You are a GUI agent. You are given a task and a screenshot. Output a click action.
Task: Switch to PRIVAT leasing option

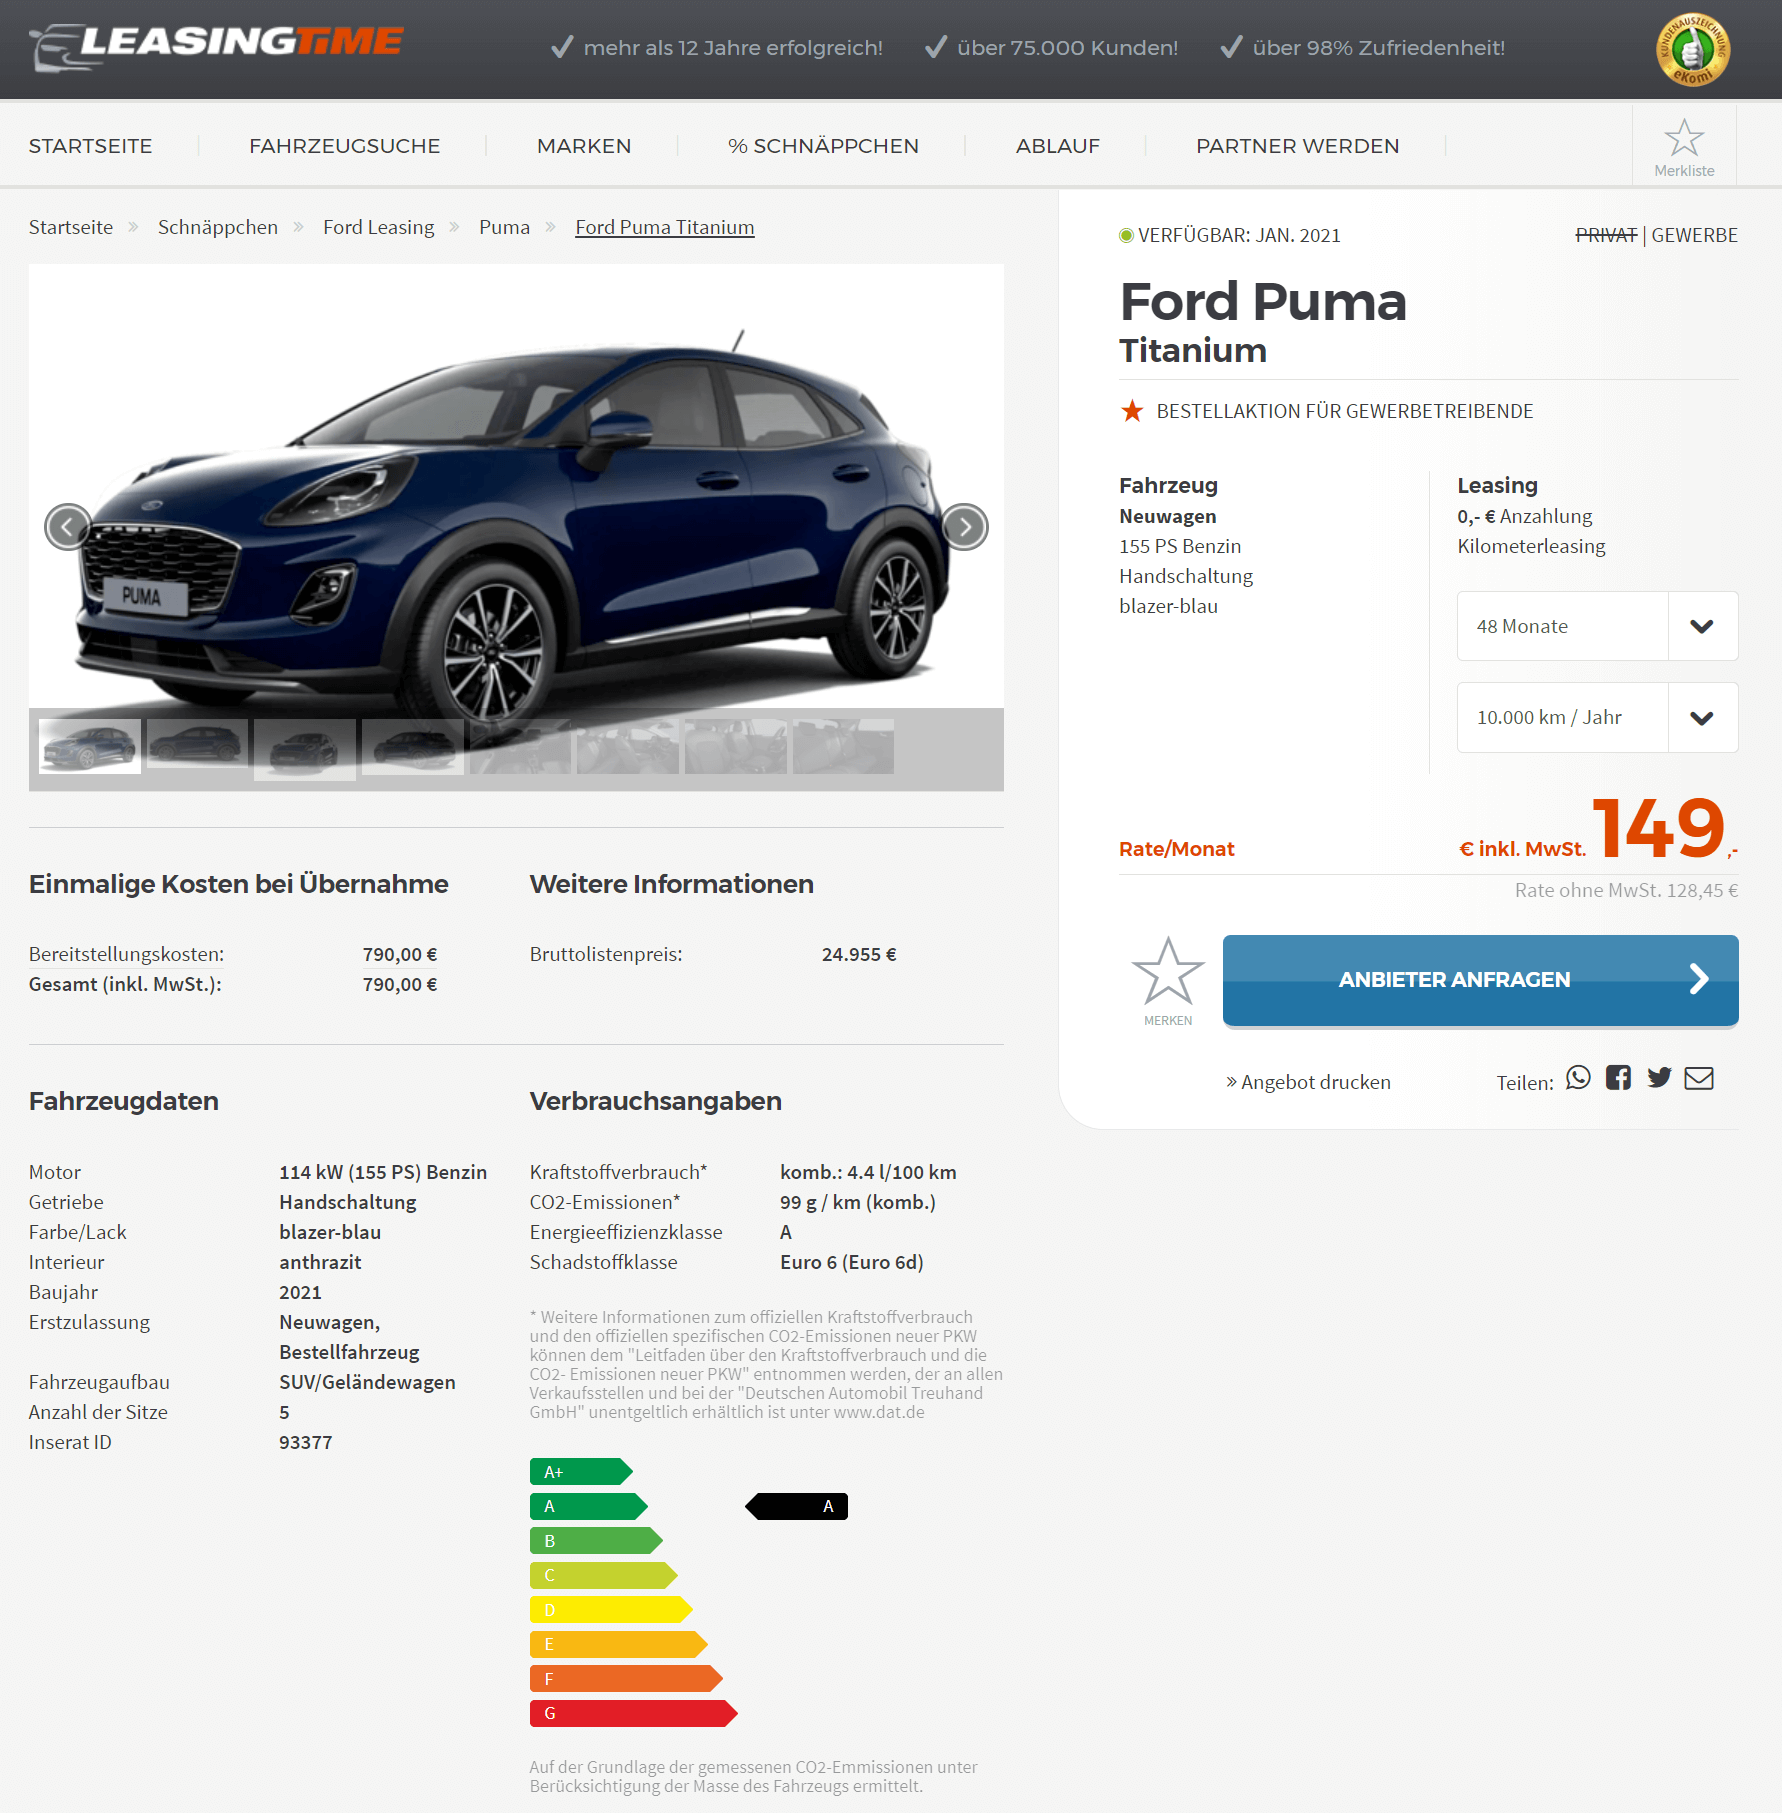pos(1606,235)
